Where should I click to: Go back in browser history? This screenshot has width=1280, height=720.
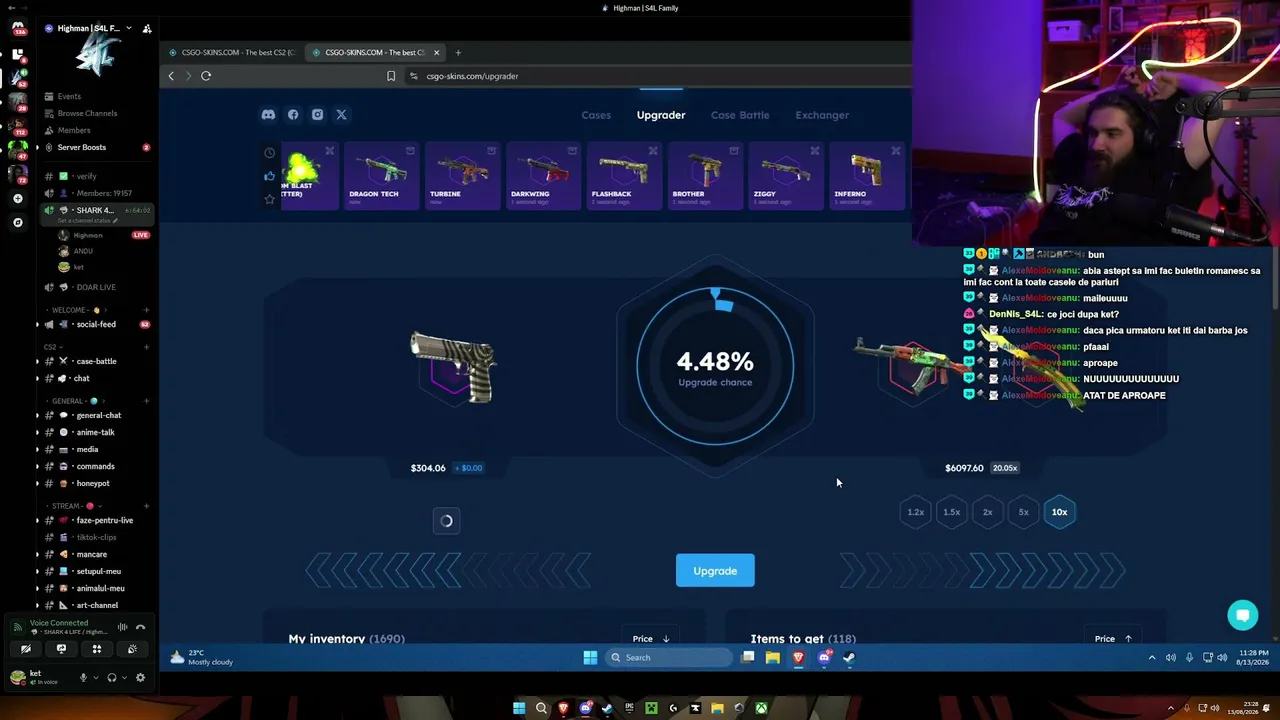tap(171, 76)
